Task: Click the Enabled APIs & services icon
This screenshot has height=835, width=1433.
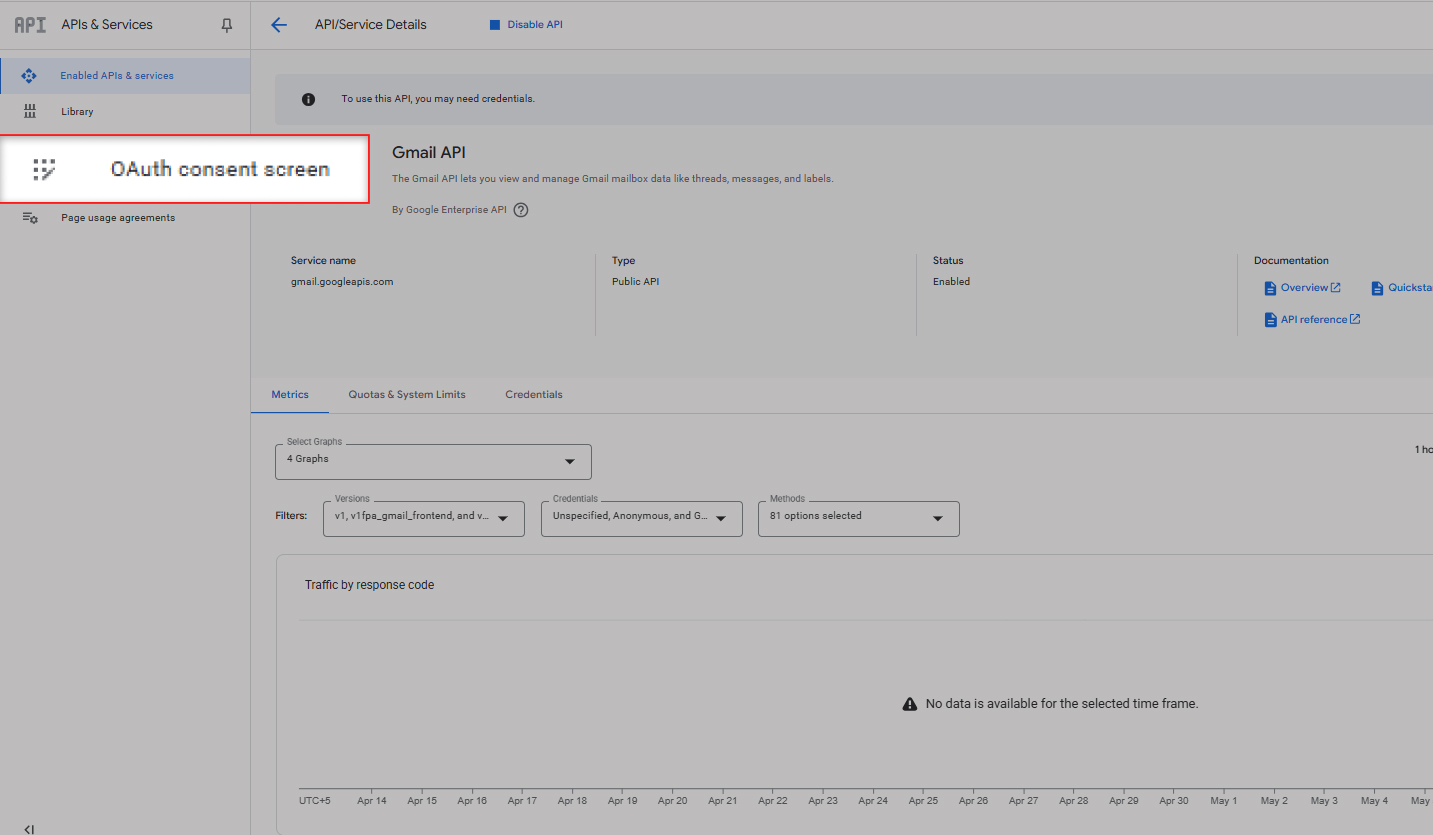Action: (x=29, y=76)
